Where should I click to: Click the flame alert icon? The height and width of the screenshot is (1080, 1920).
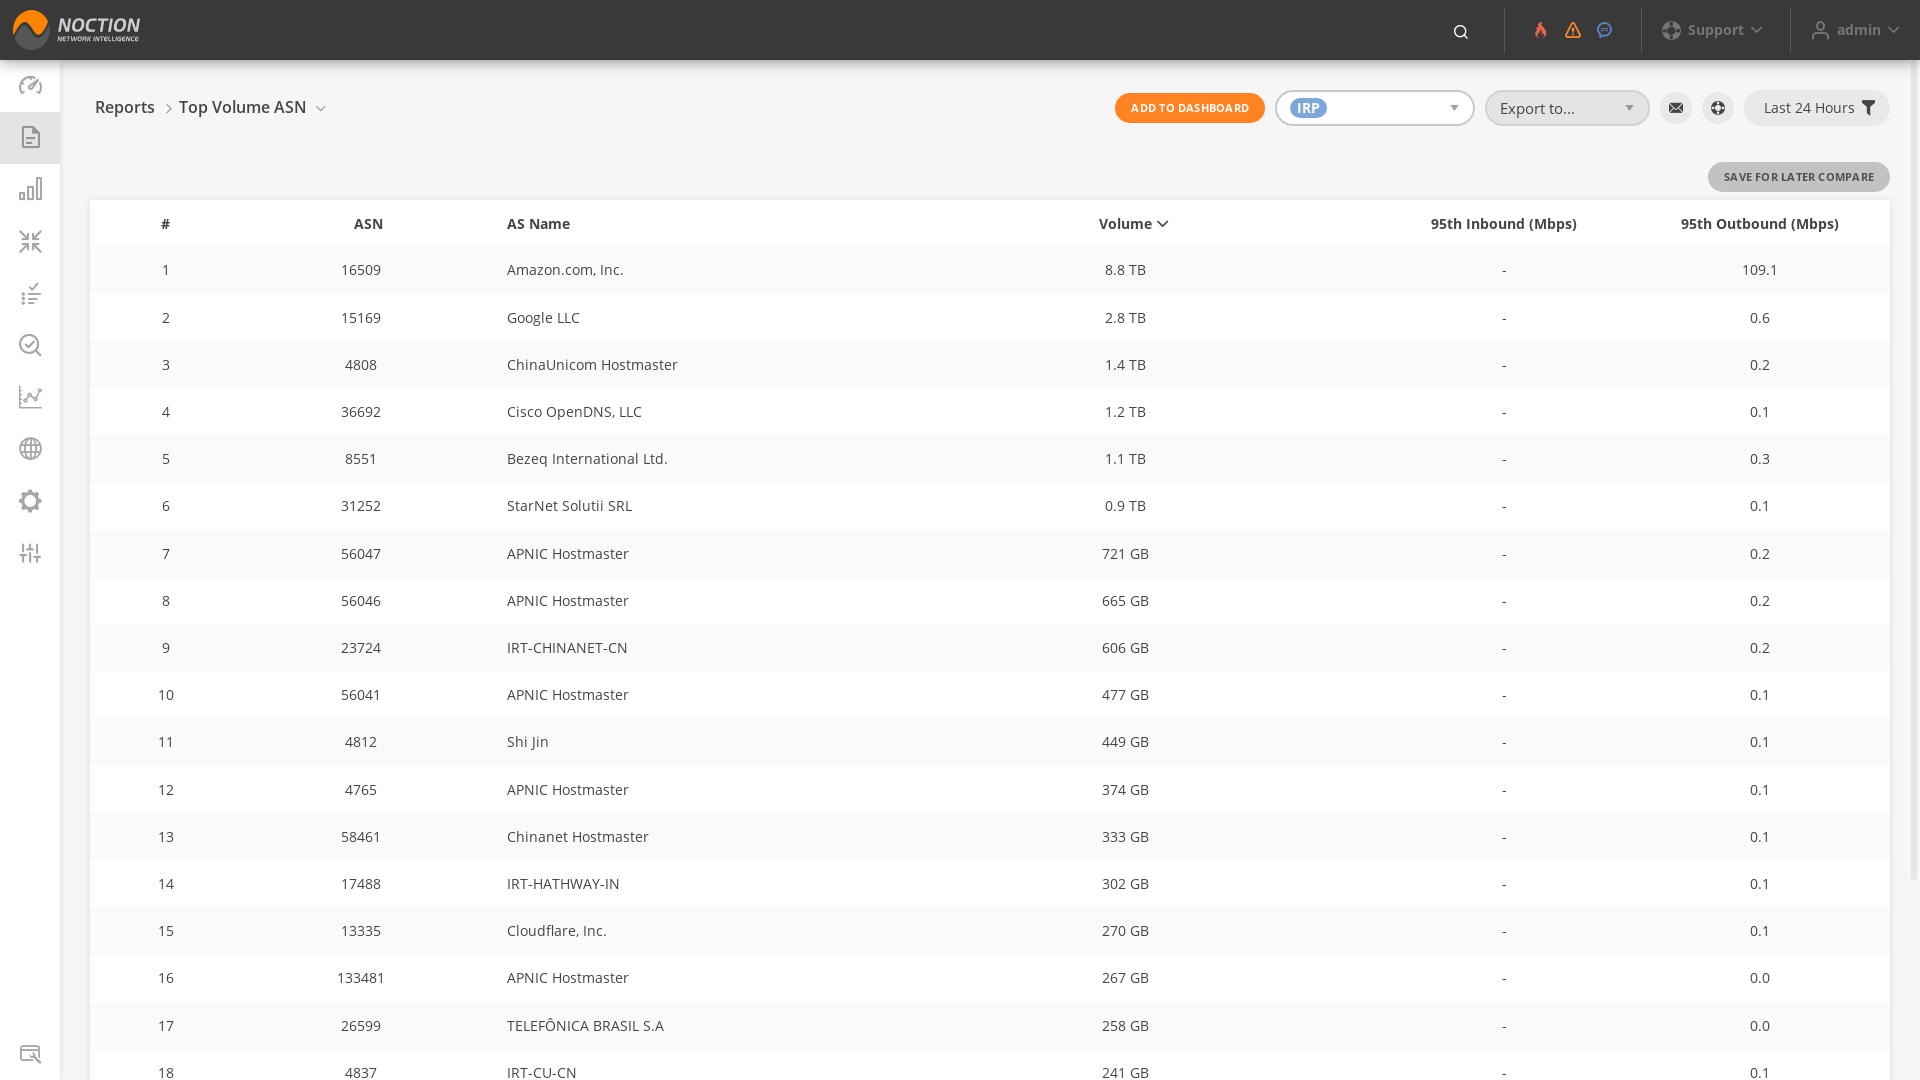coord(1540,30)
